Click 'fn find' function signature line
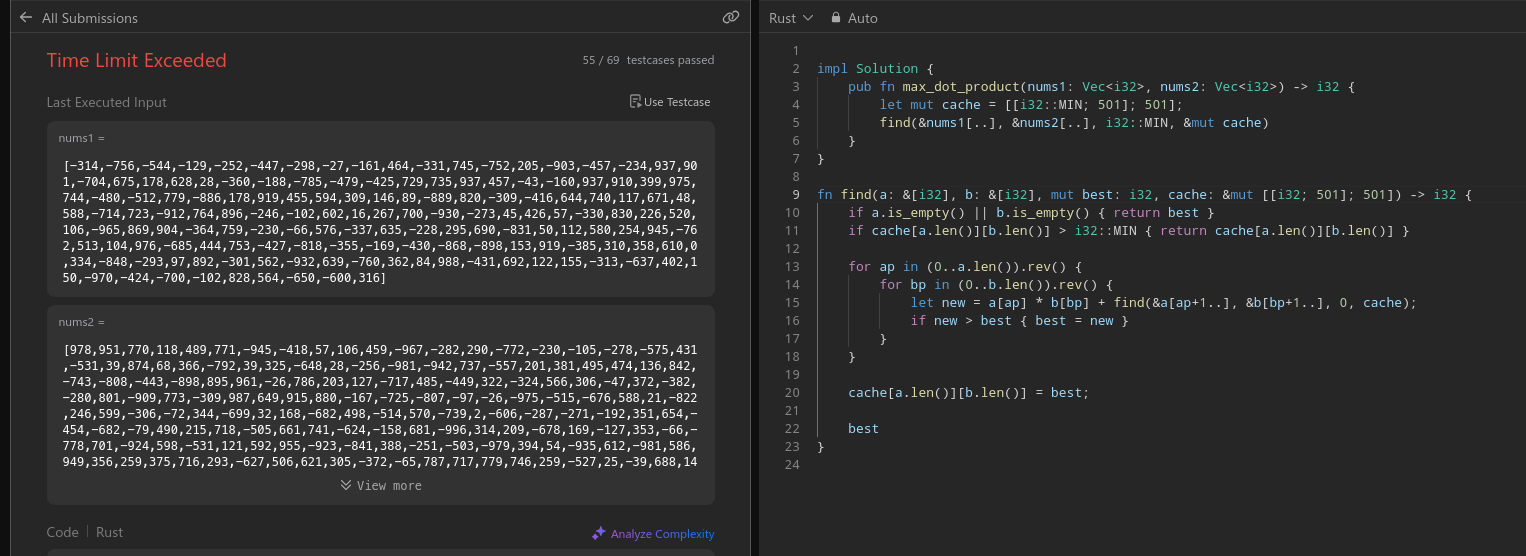 point(1145,195)
